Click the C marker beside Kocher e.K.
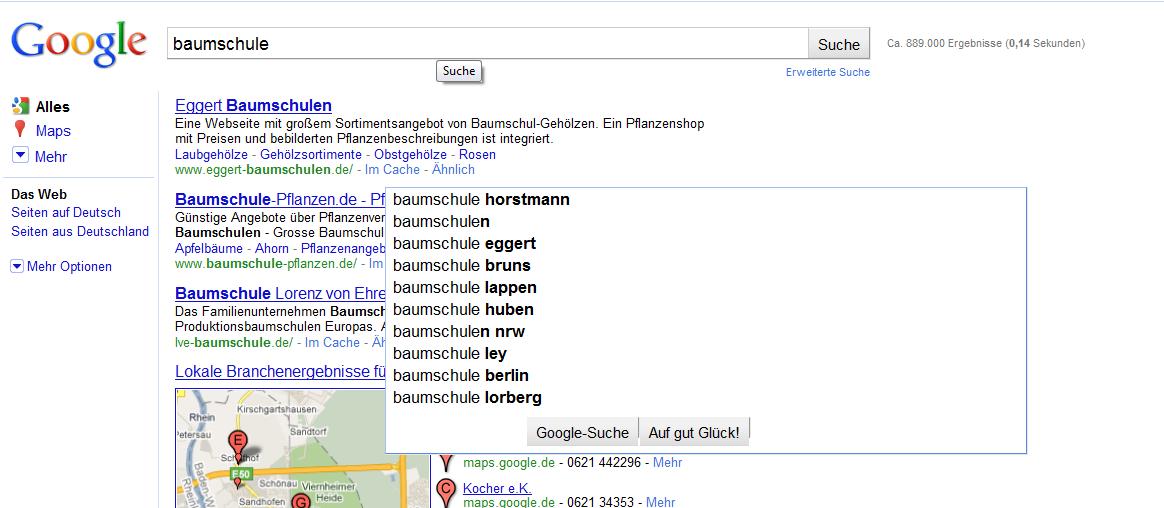 pyautogui.click(x=445, y=492)
